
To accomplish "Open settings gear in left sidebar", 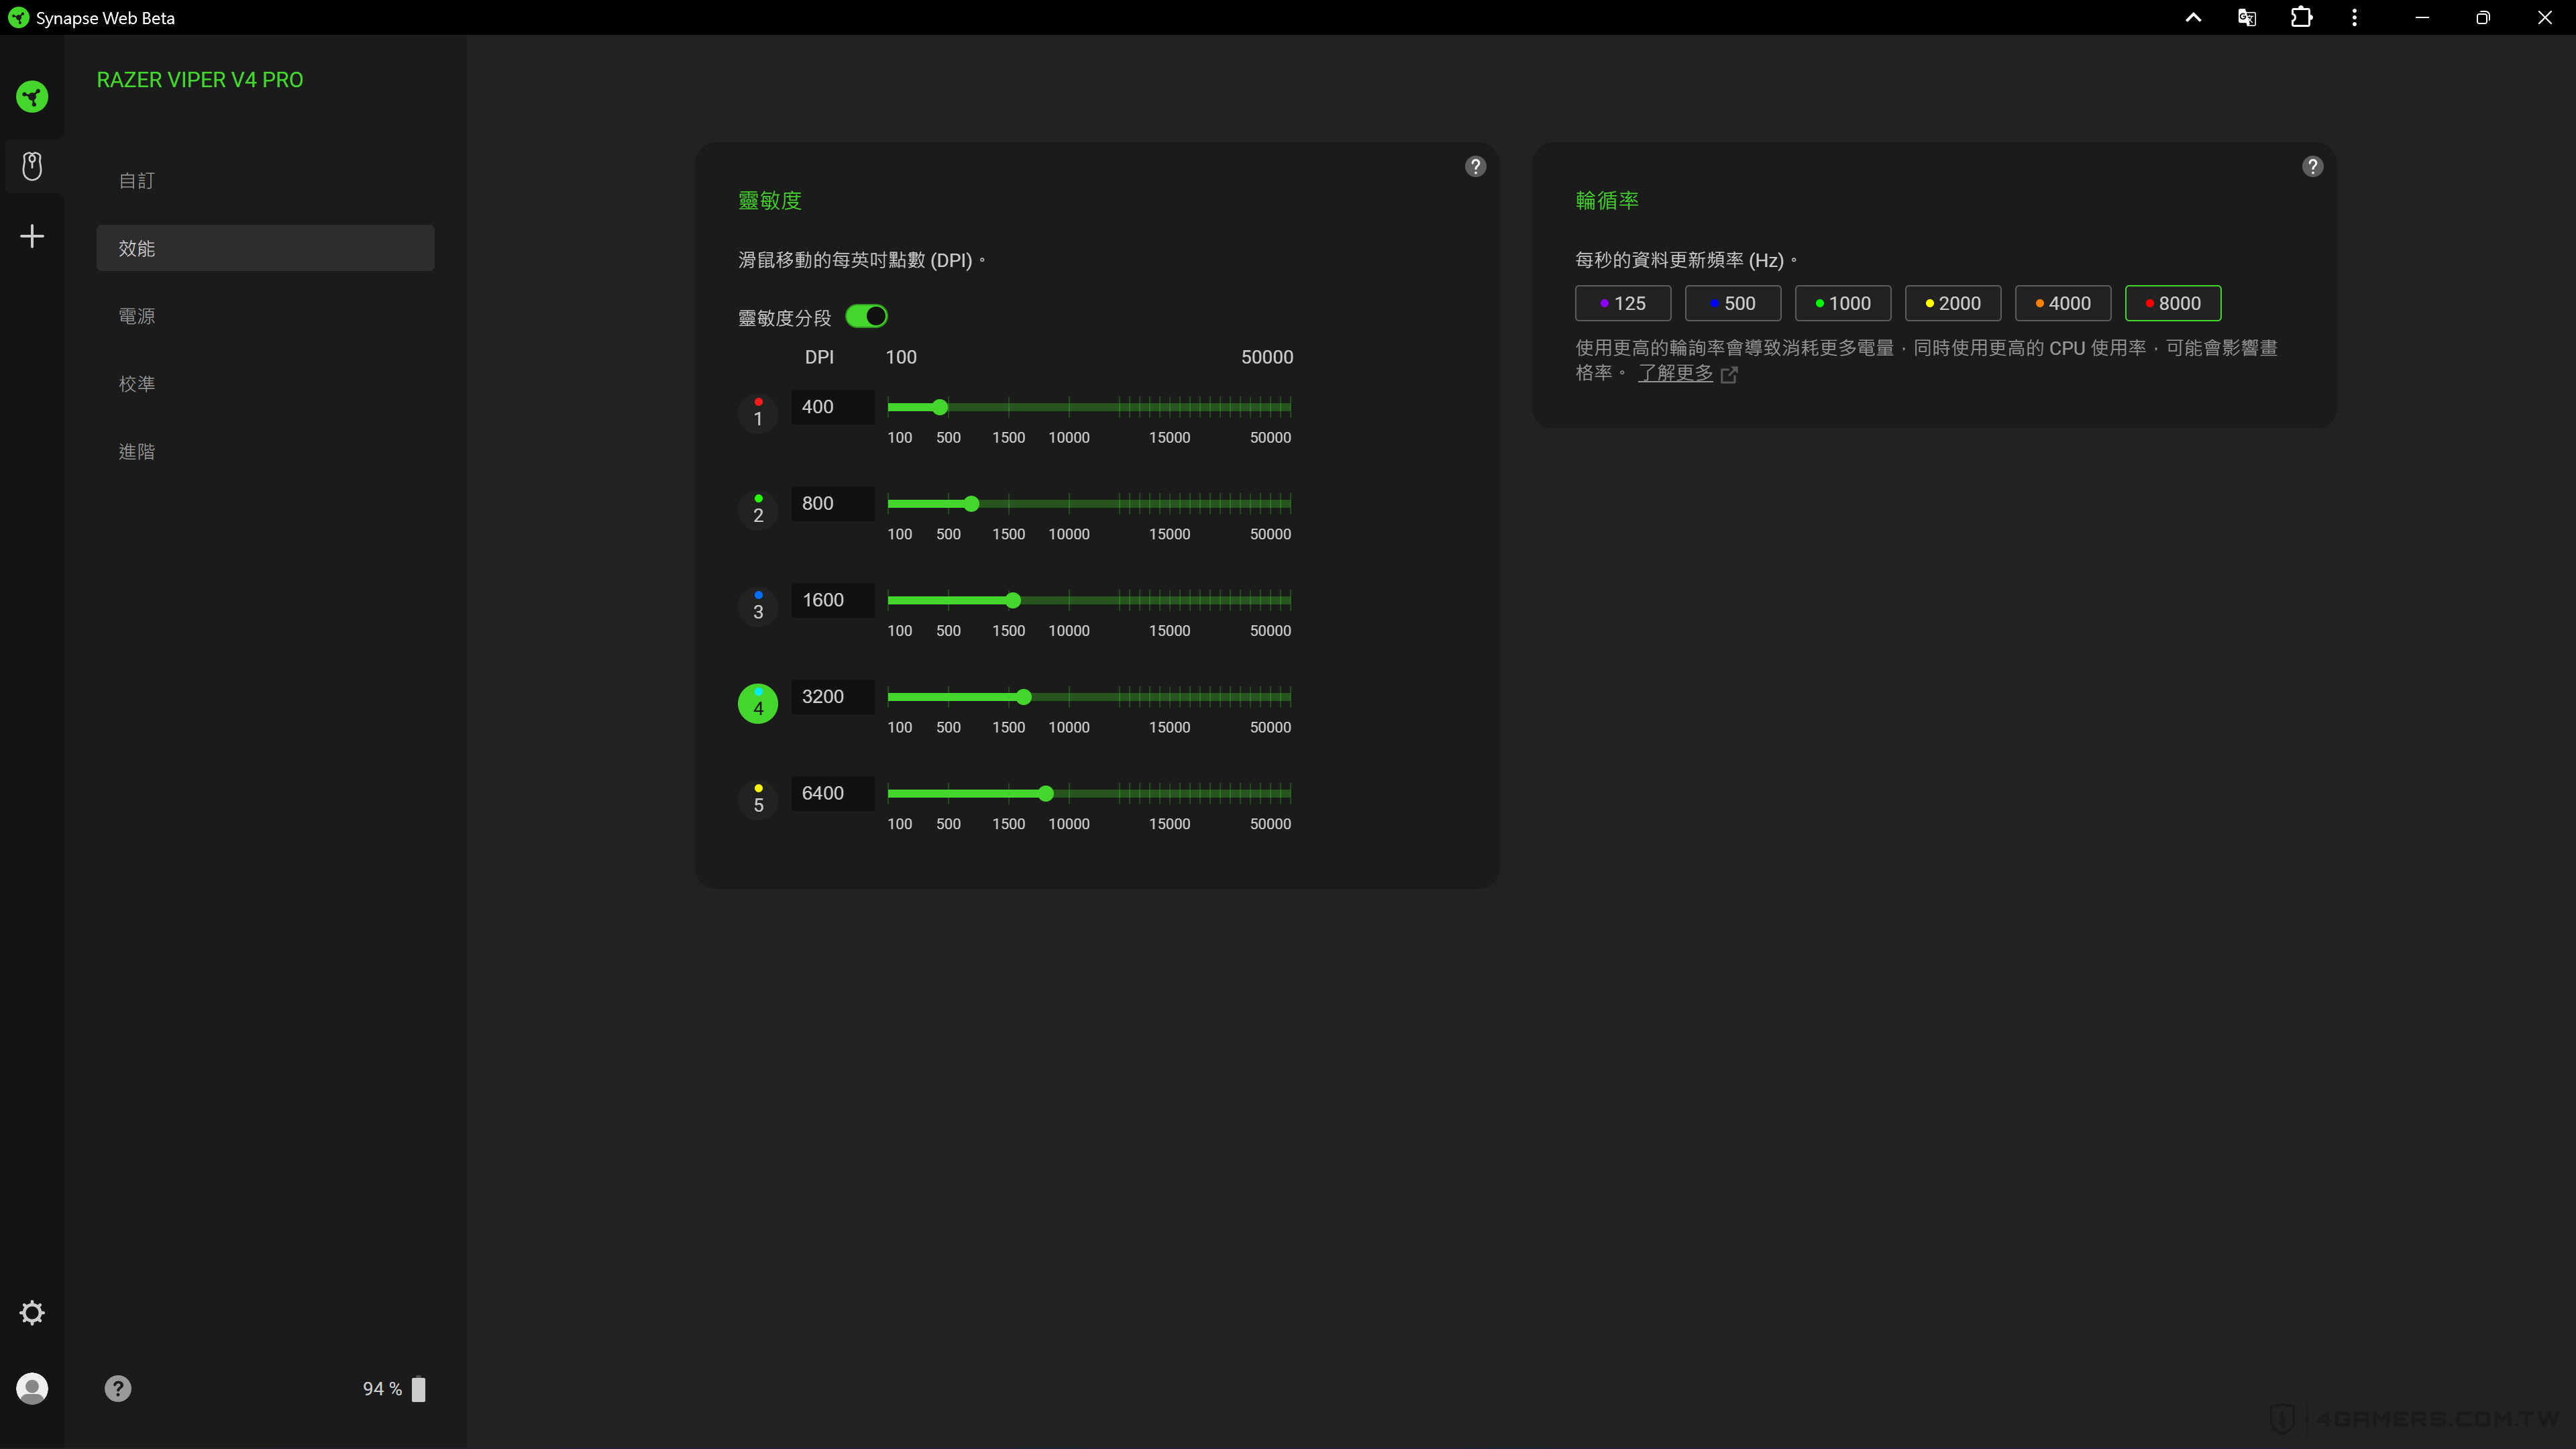I will (32, 1312).
